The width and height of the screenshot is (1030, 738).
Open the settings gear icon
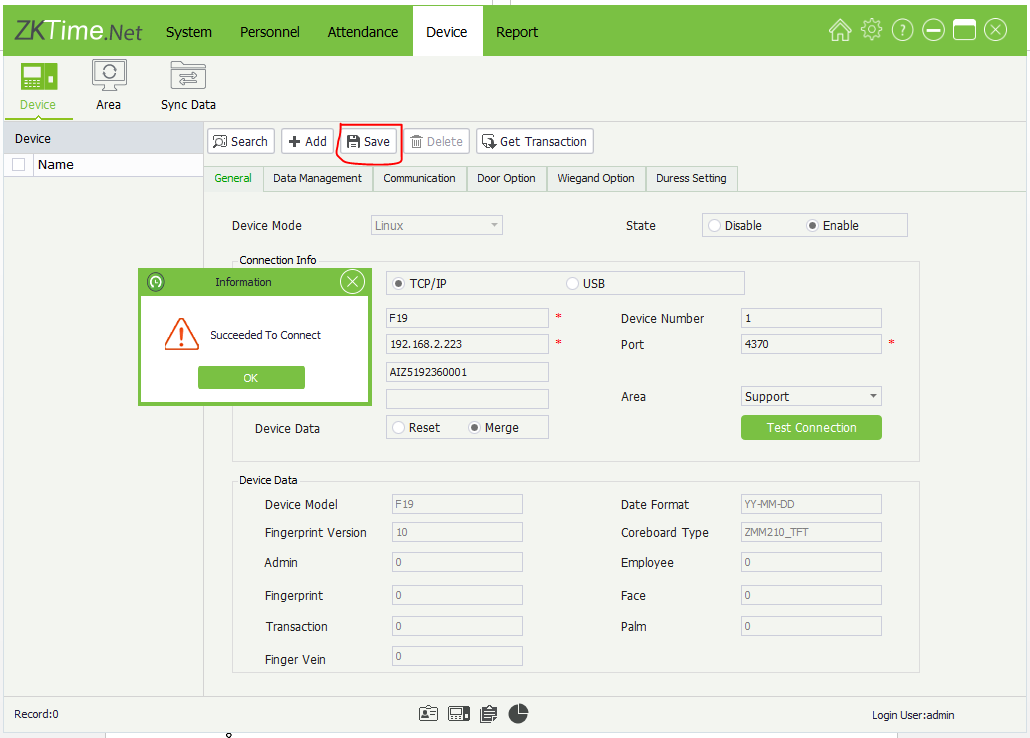tap(871, 30)
